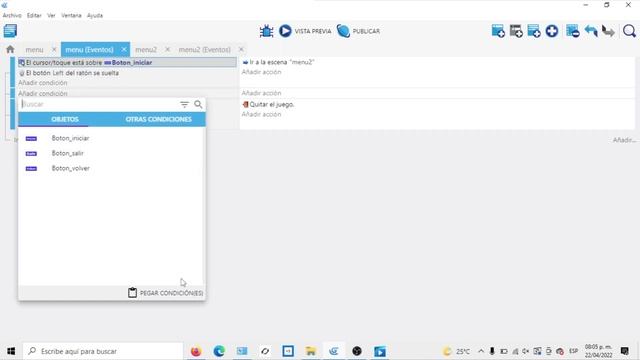The image size is (640, 360).
Task: Close the menu2 (Eventos) tab
Action: 241,49
